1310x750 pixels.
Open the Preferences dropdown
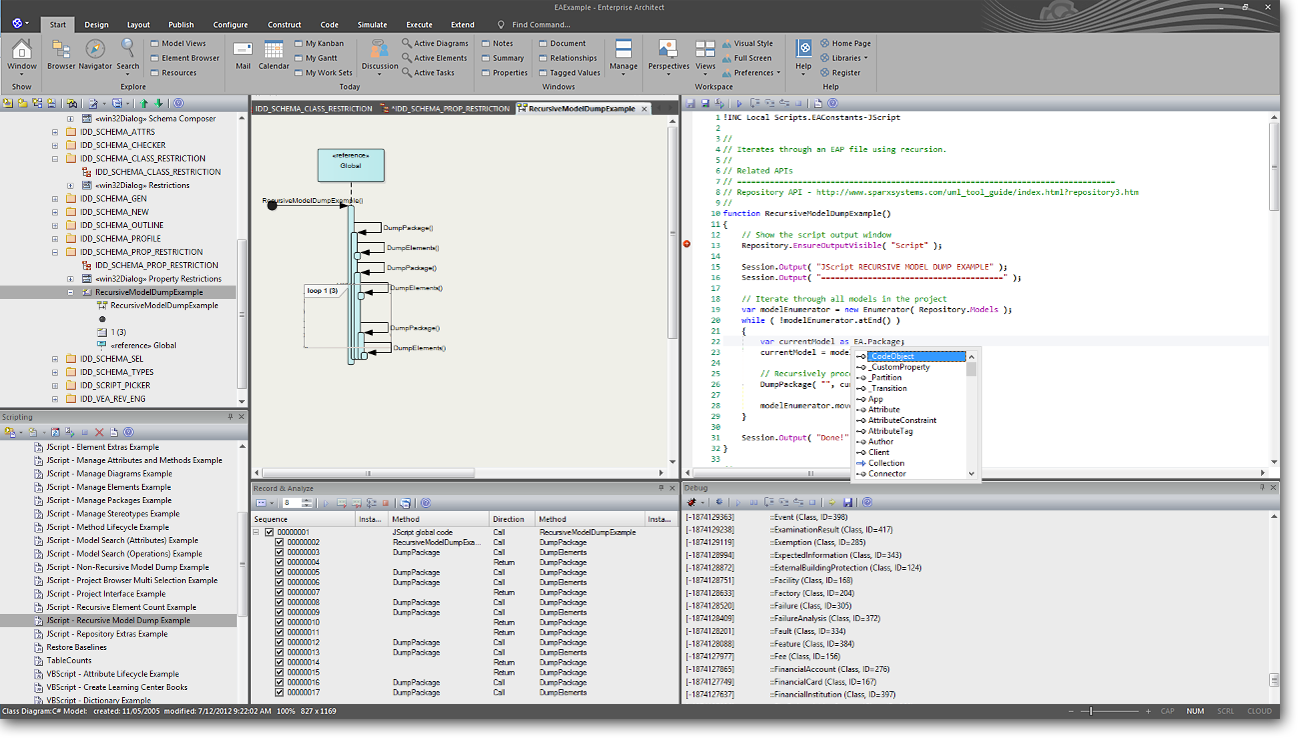(753, 73)
